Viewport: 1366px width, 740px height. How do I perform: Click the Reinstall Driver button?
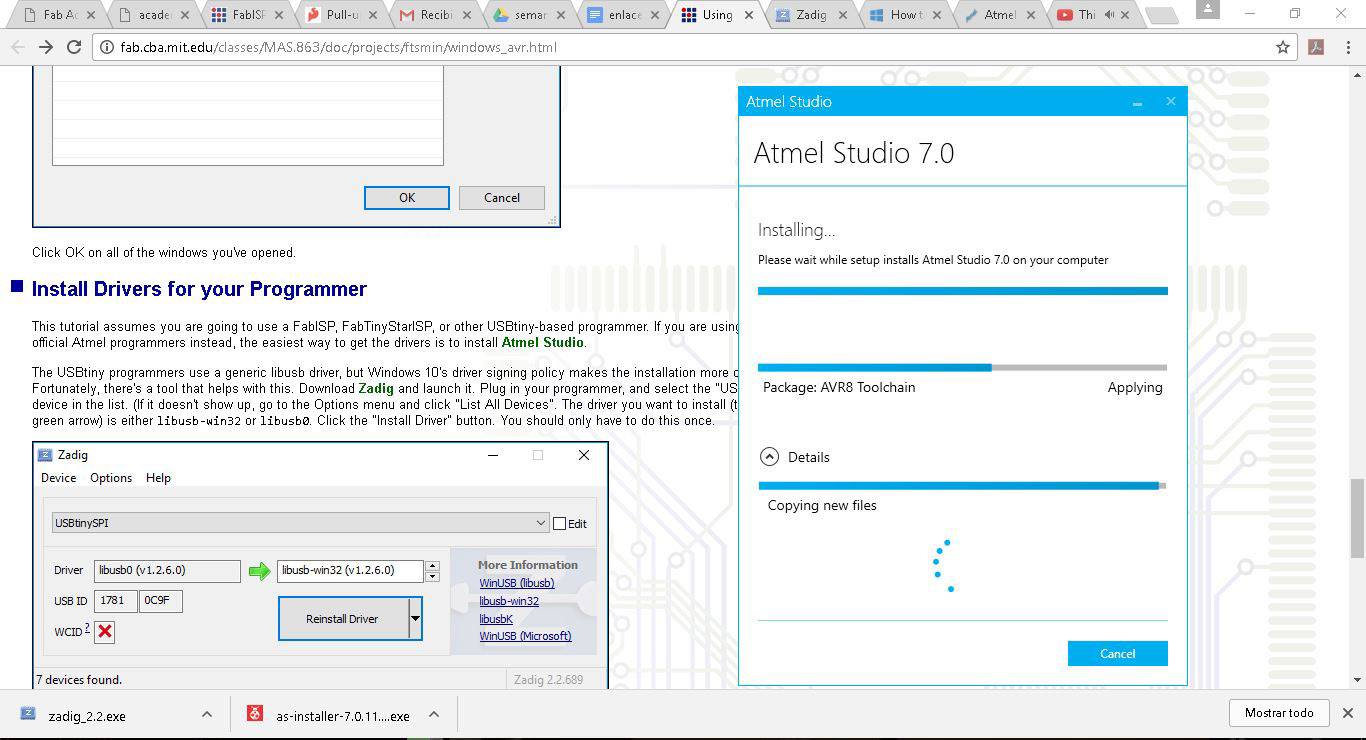point(342,619)
